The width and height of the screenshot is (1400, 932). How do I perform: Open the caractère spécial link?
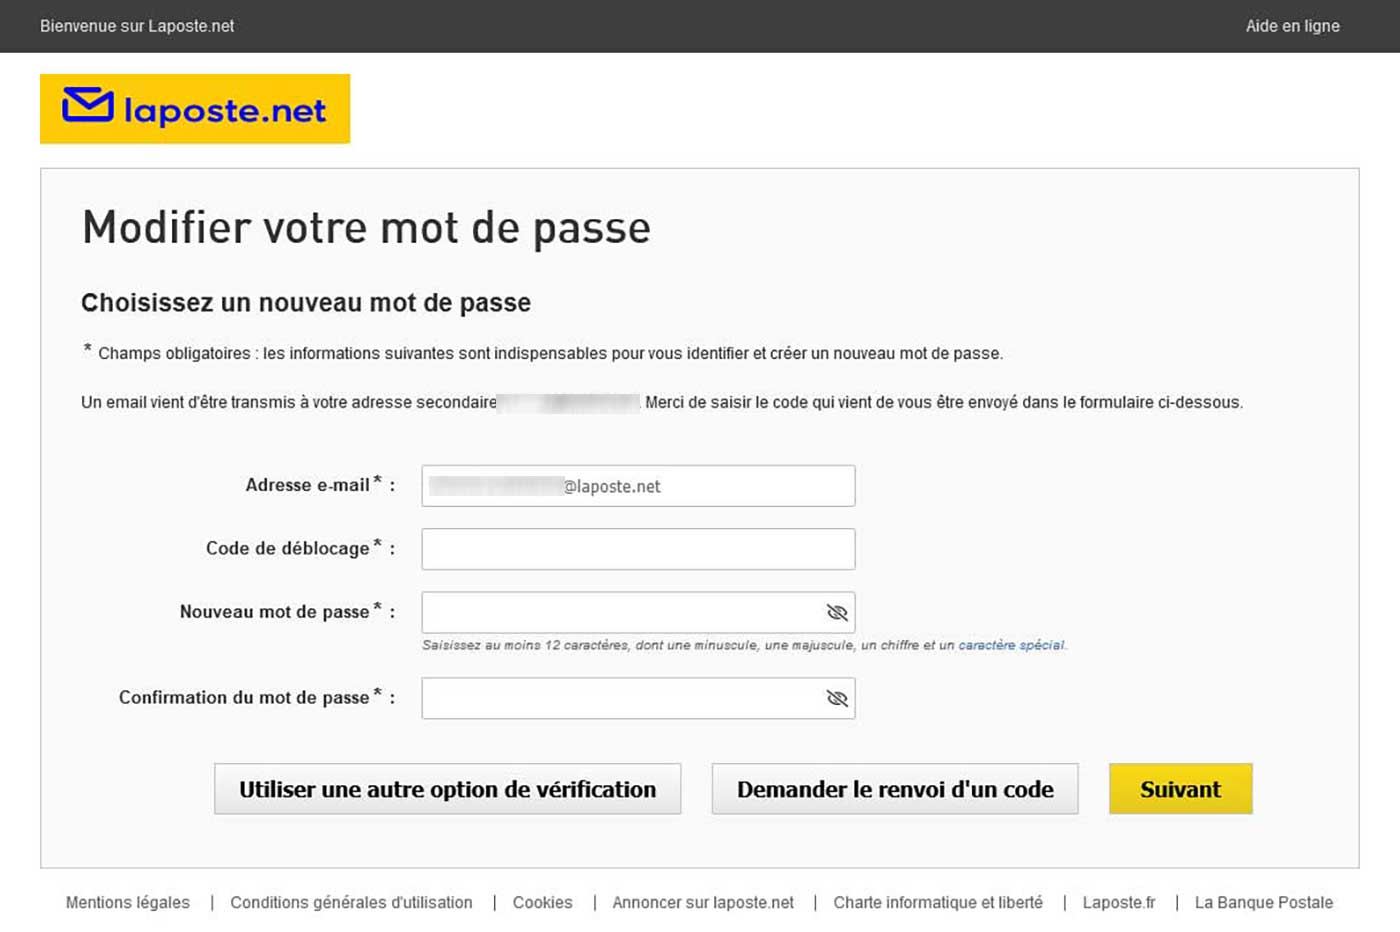(x=1011, y=645)
